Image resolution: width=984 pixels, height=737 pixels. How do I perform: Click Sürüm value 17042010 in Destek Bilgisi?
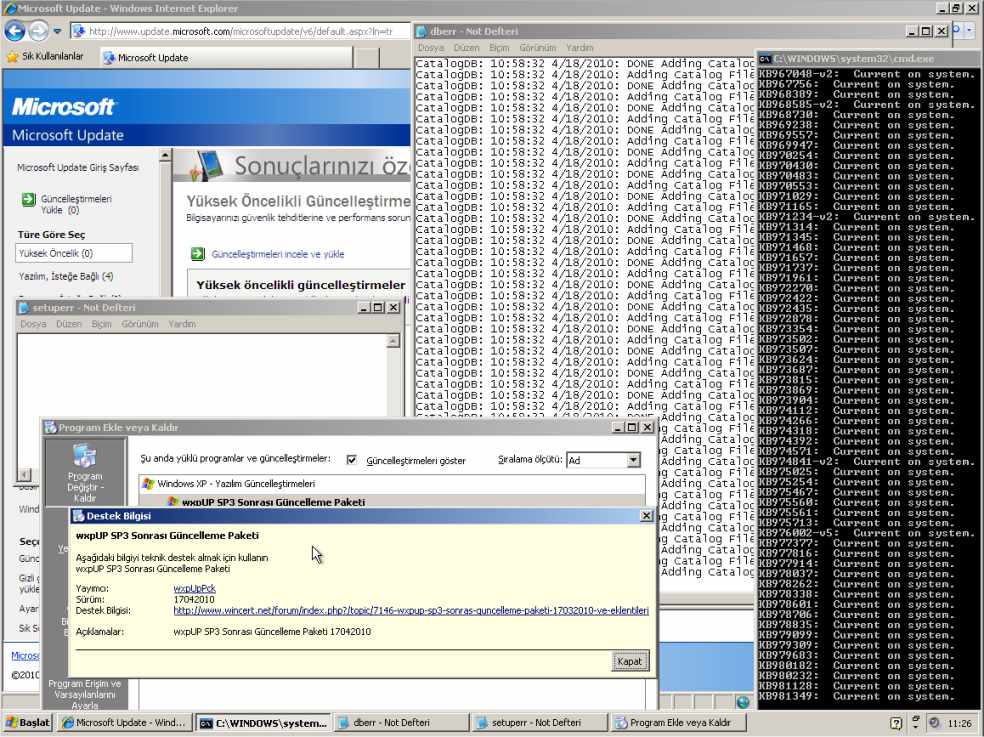[194, 600]
